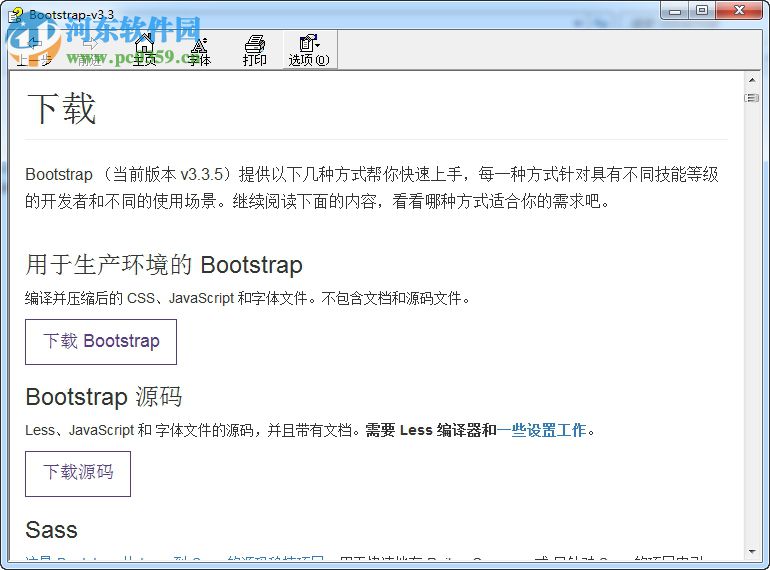Click the 下载 Bootstrap button

(x=101, y=342)
